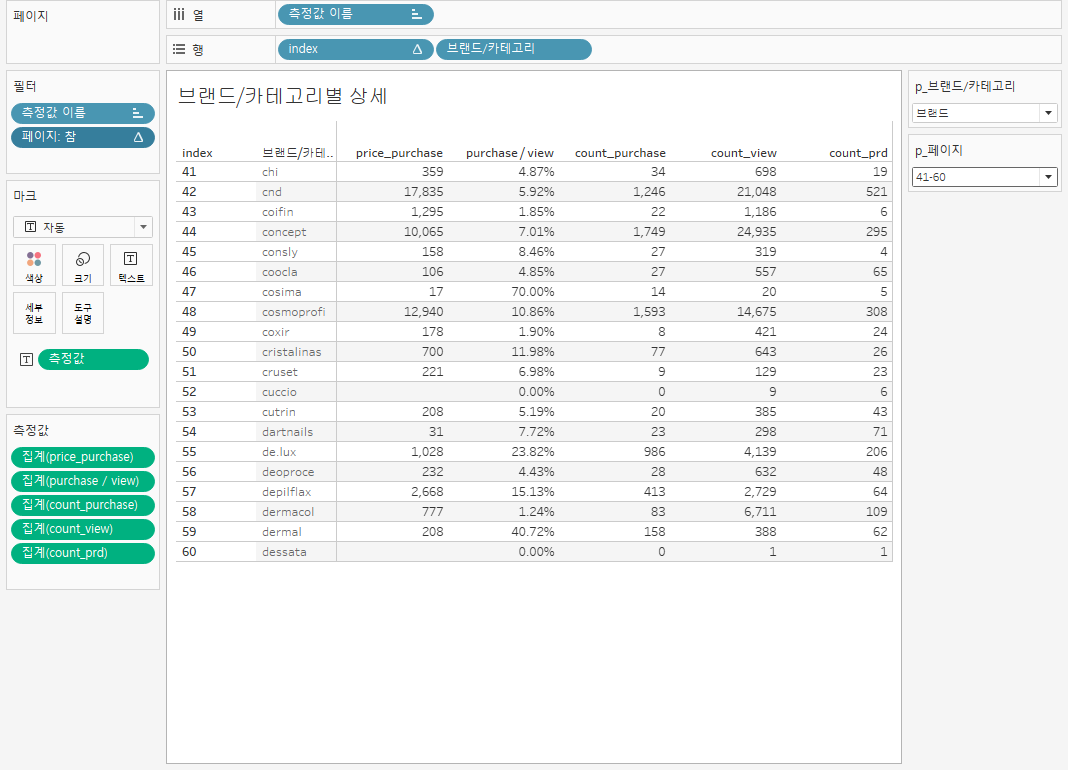The width and height of the screenshot is (1068, 770).
Task: Open the Tooltip (도구 설명) mark card
Action: (x=83, y=313)
